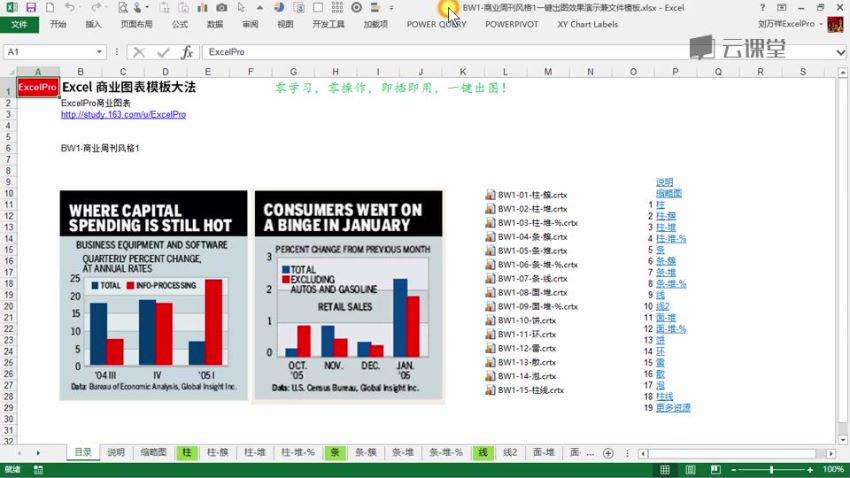Viewport: 850px width, 478px height.
Task: Open the XY Chart Labels tab
Action: coord(588,24)
